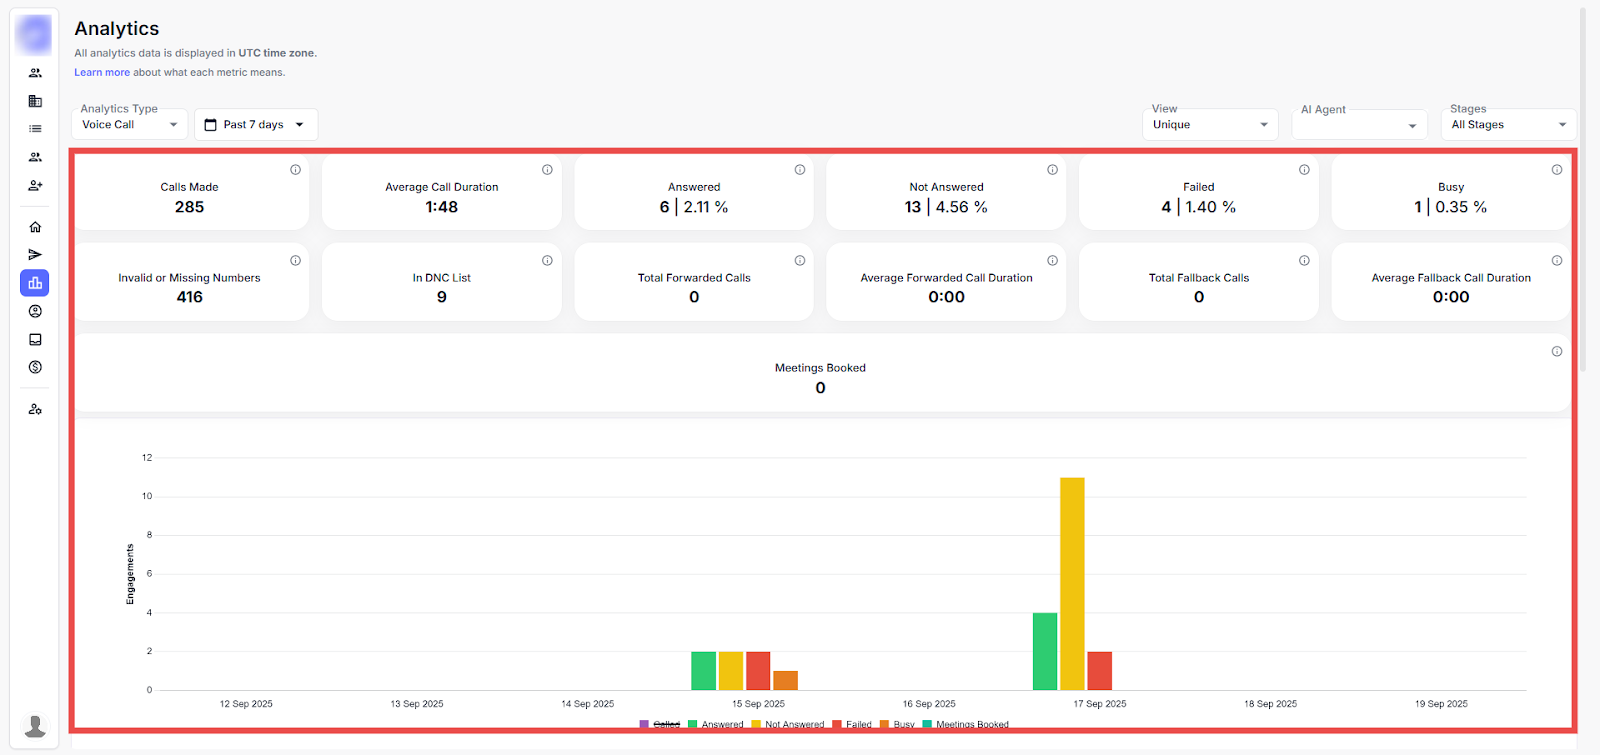Expand the Past 7 days date range
The width and height of the screenshot is (1600, 755).
255,125
